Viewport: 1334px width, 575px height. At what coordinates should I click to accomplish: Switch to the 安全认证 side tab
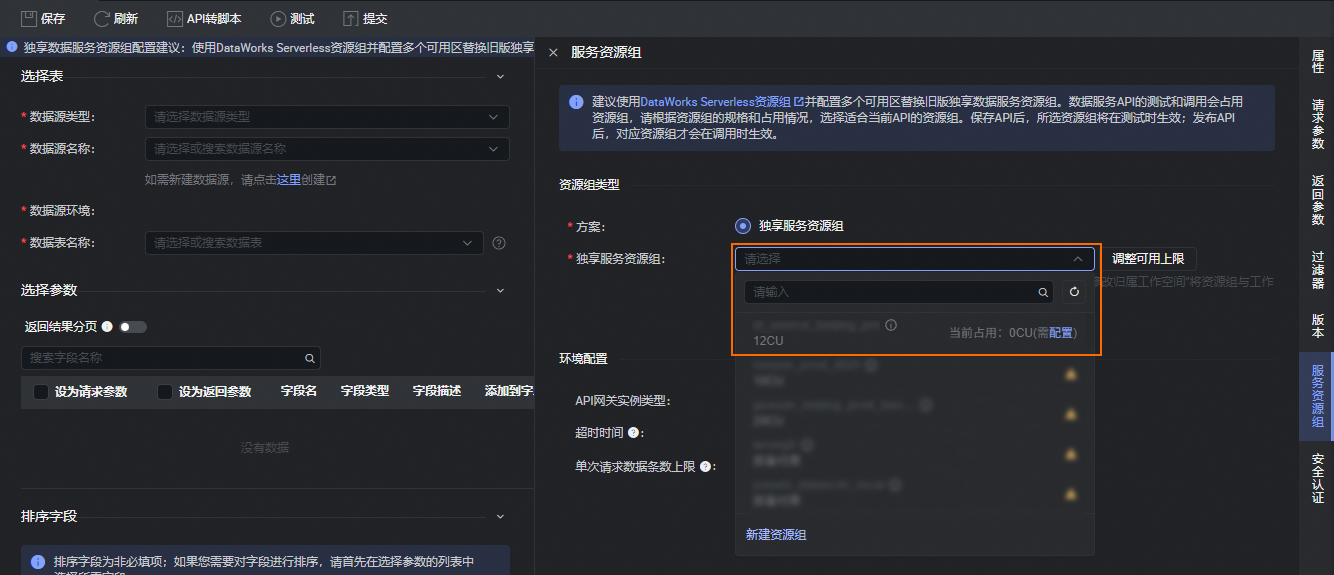[1317, 478]
